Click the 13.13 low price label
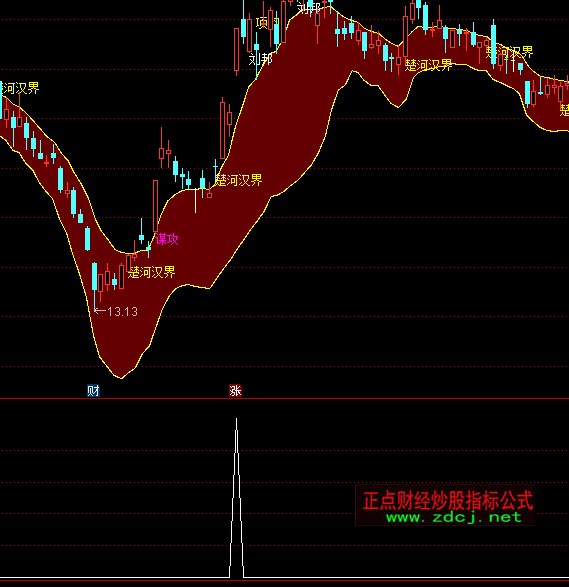This screenshot has width=569, height=587. pyautogui.click(x=122, y=311)
